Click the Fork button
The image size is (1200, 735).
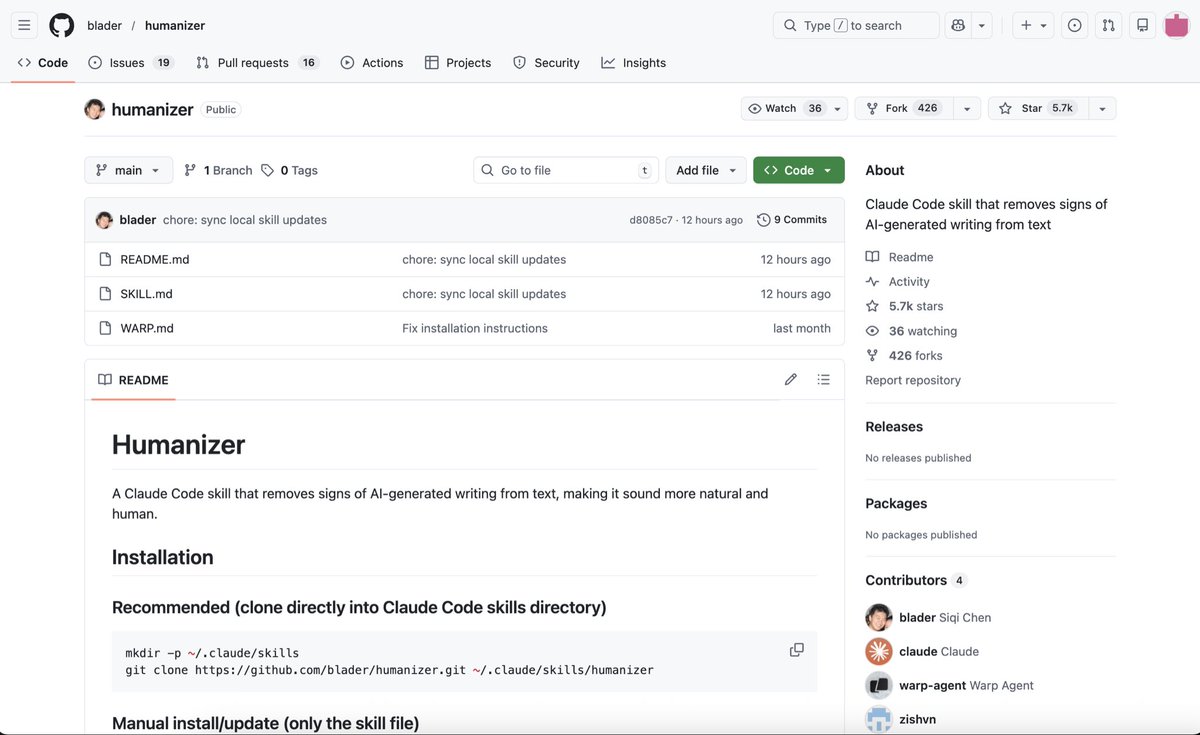point(903,108)
